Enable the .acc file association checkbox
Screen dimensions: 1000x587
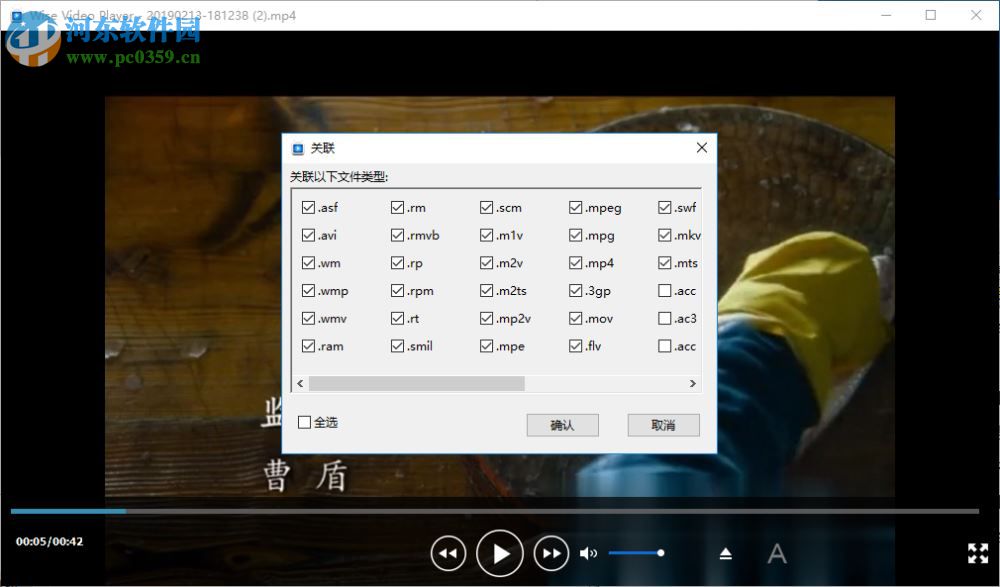(x=663, y=290)
